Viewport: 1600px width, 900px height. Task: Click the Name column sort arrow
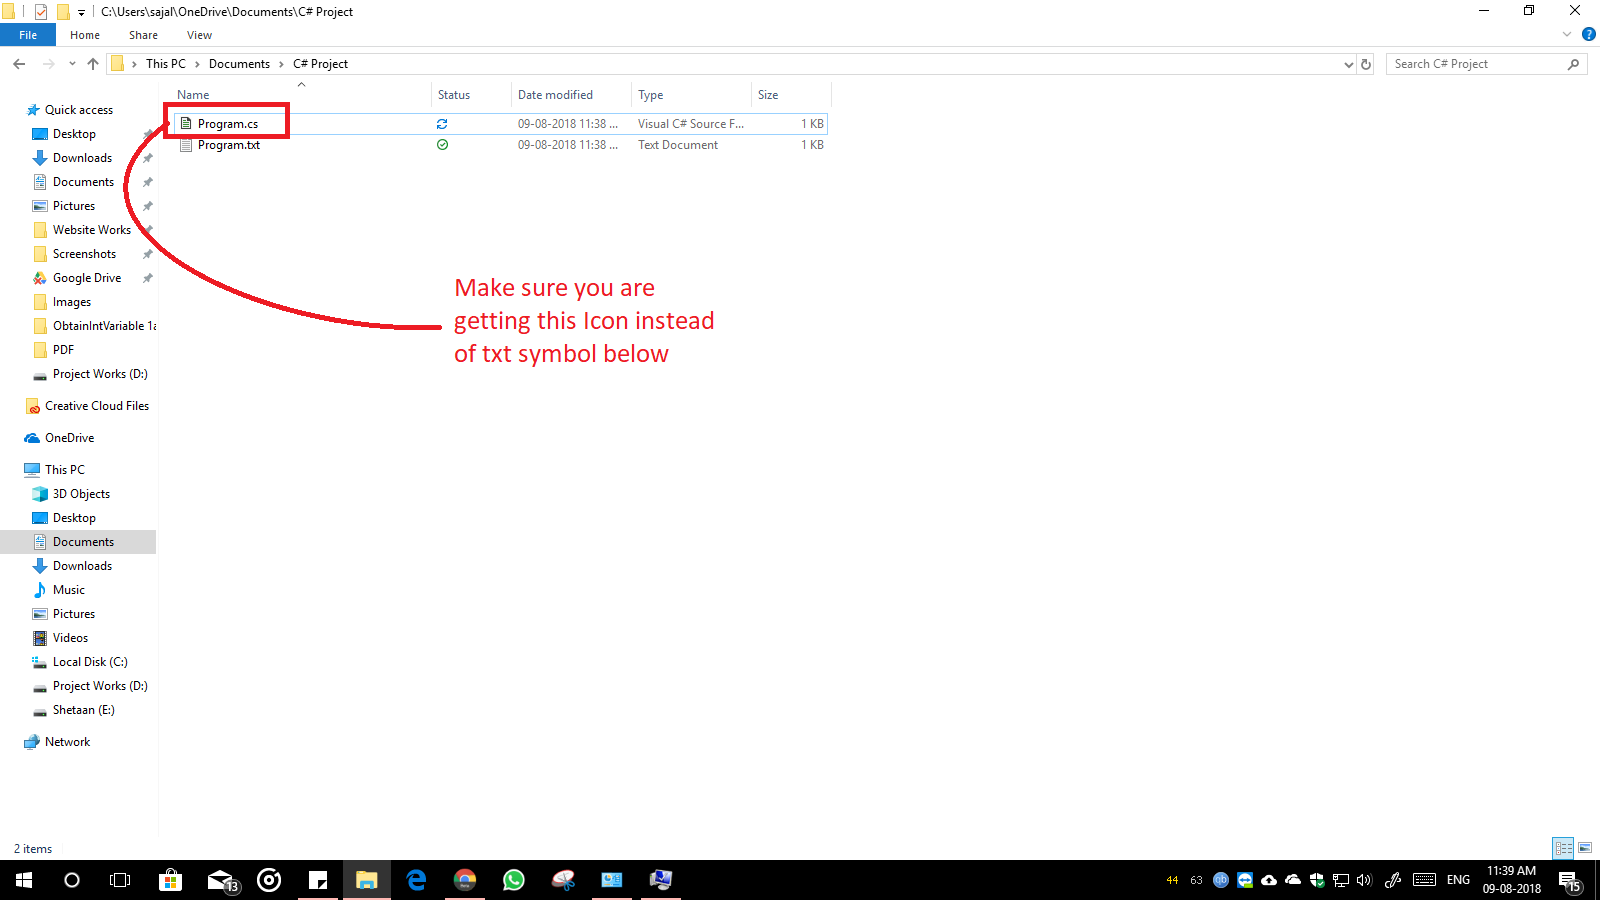pos(301,85)
